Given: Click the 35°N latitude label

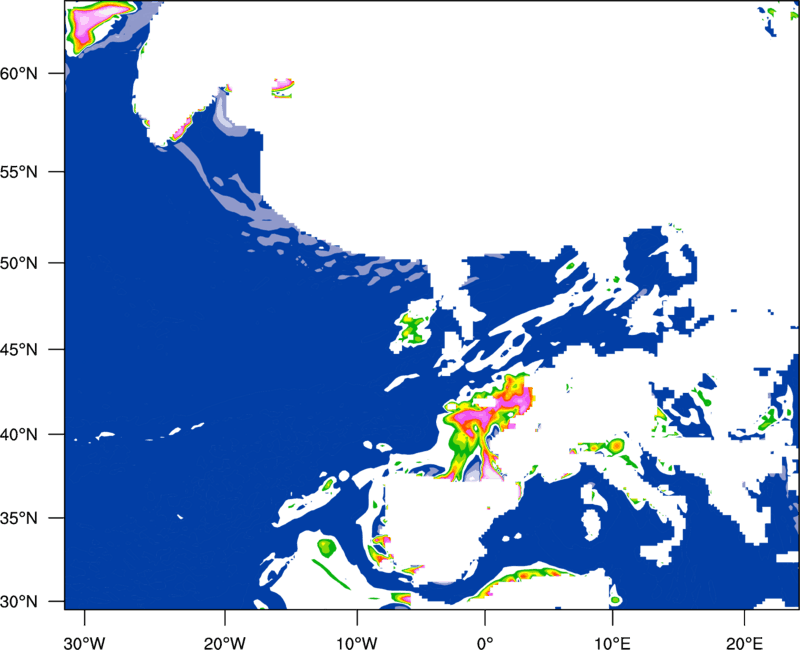Looking at the screenshot, I should (19, 518).
